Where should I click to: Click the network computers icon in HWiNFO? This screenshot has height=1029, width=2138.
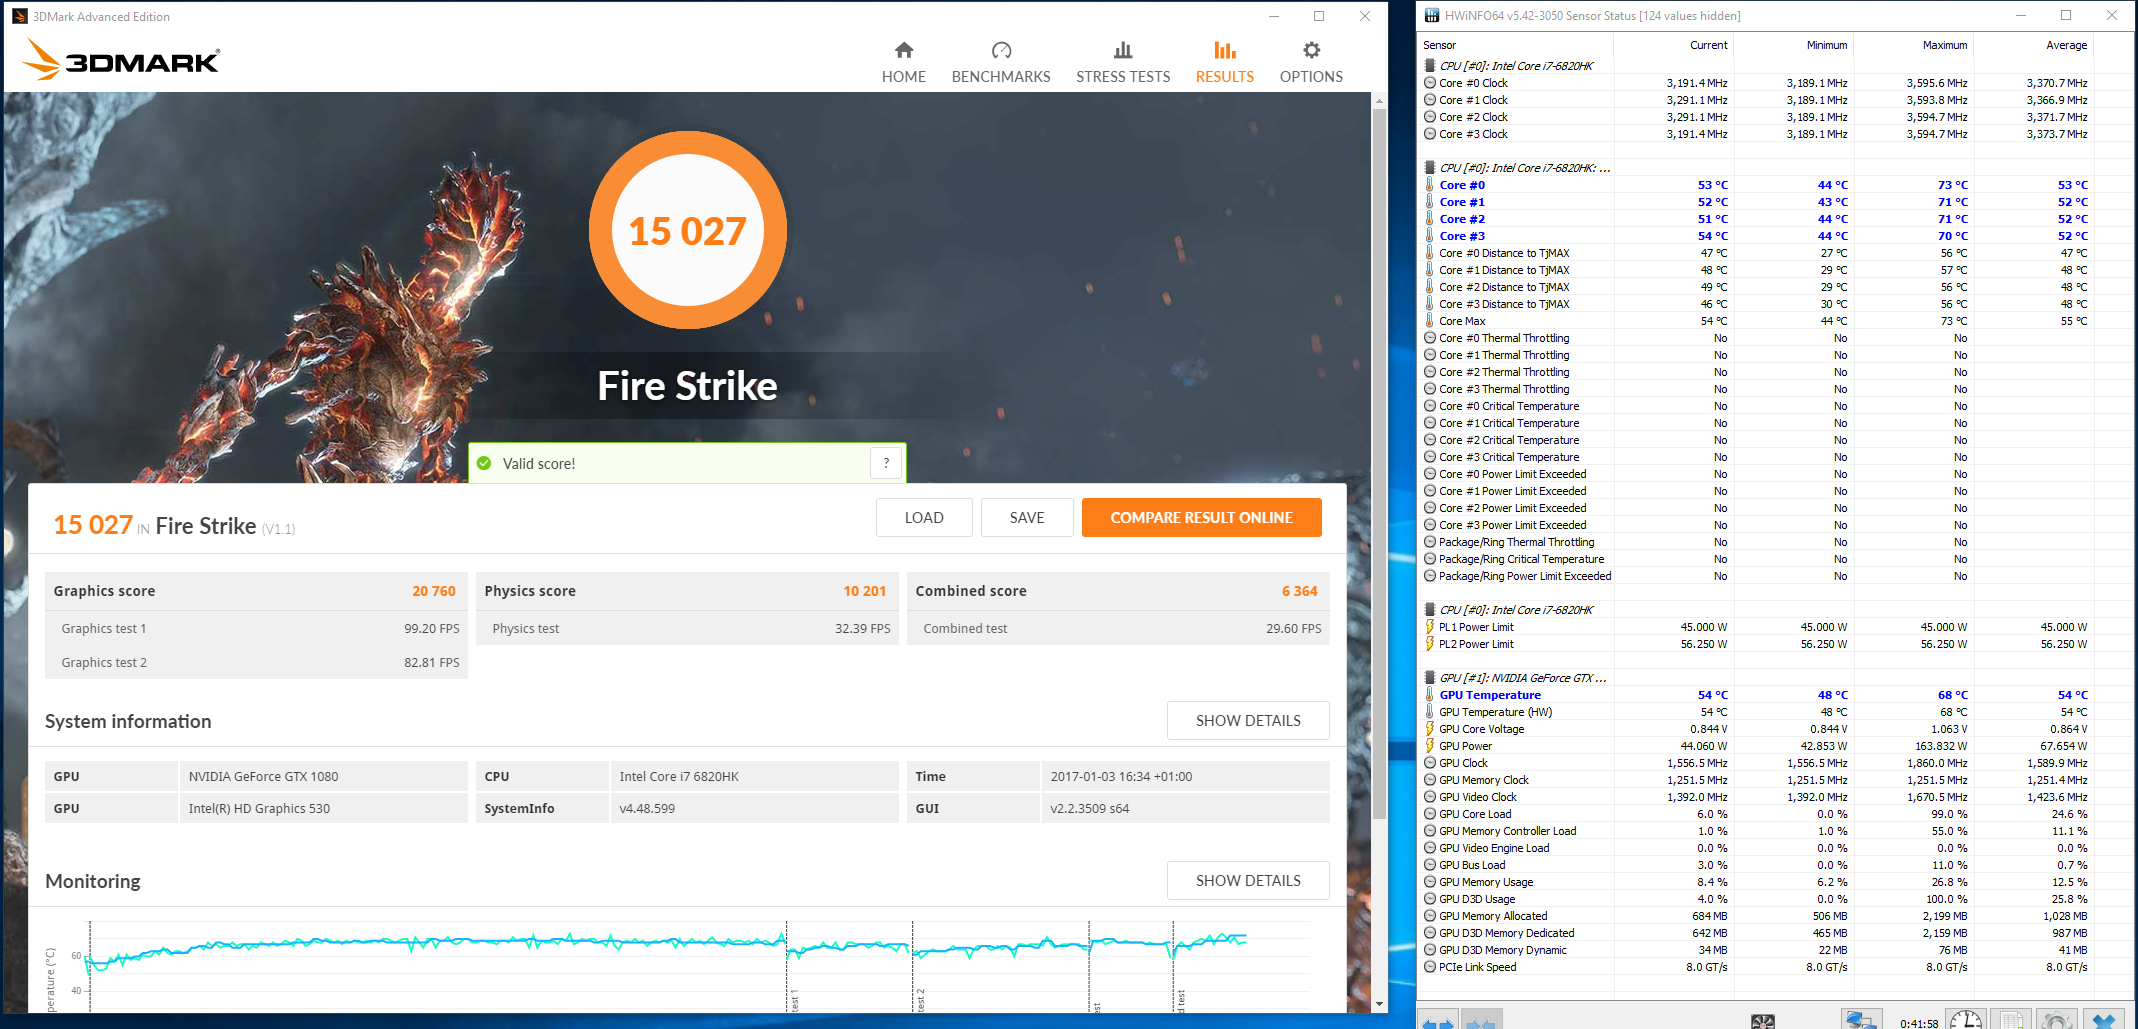pos(1861,1020)
